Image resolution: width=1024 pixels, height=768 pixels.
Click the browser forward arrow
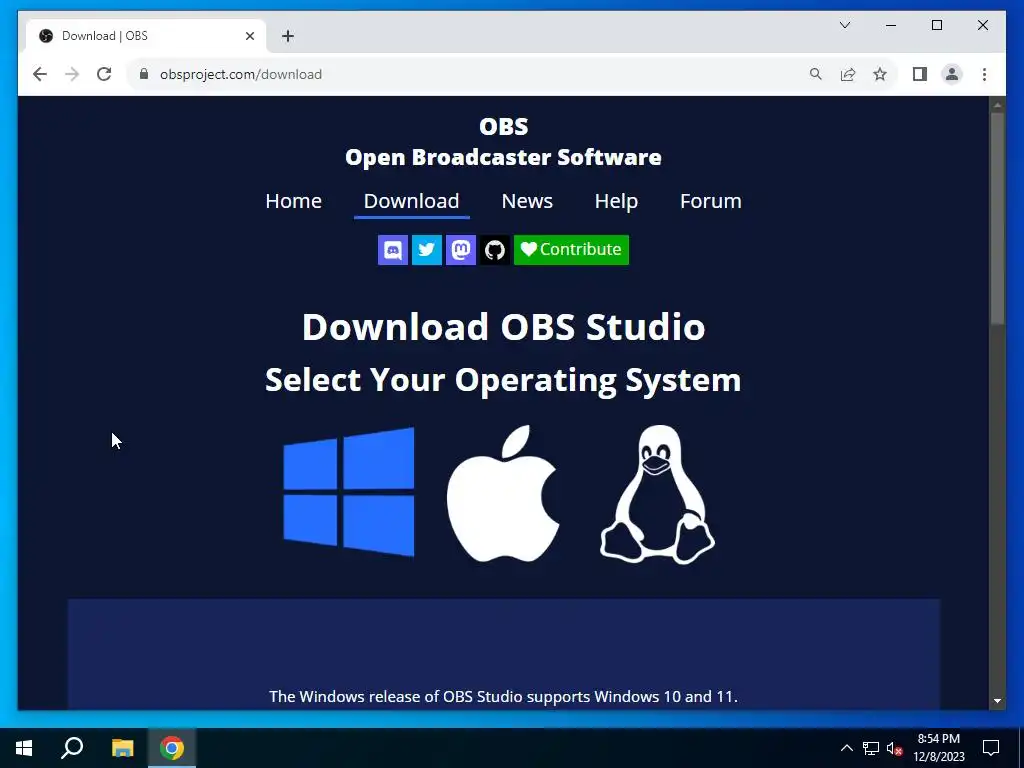click(72, 74)
